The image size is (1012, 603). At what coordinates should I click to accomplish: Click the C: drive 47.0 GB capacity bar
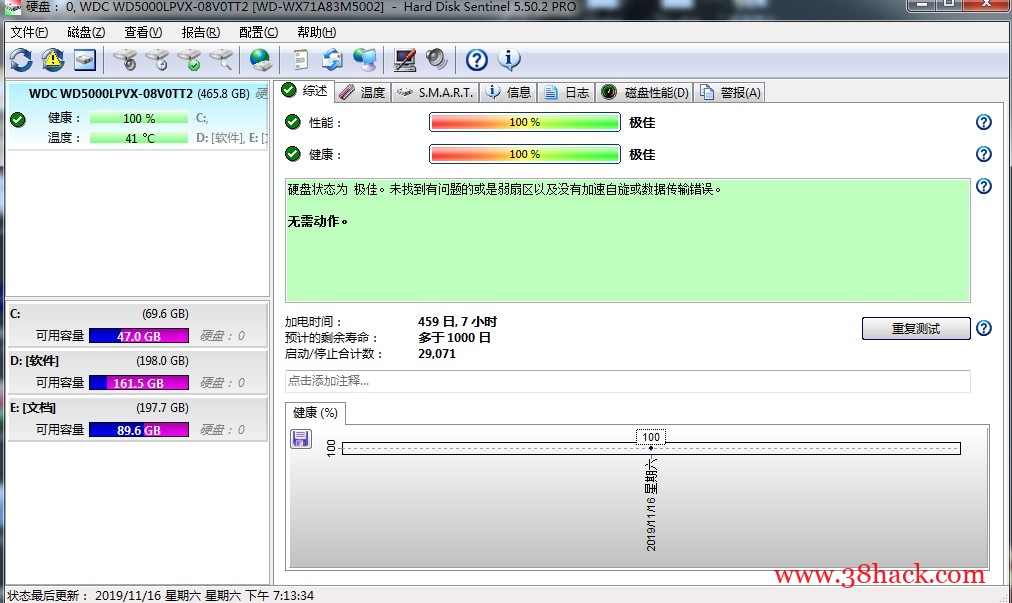[139, 336]
